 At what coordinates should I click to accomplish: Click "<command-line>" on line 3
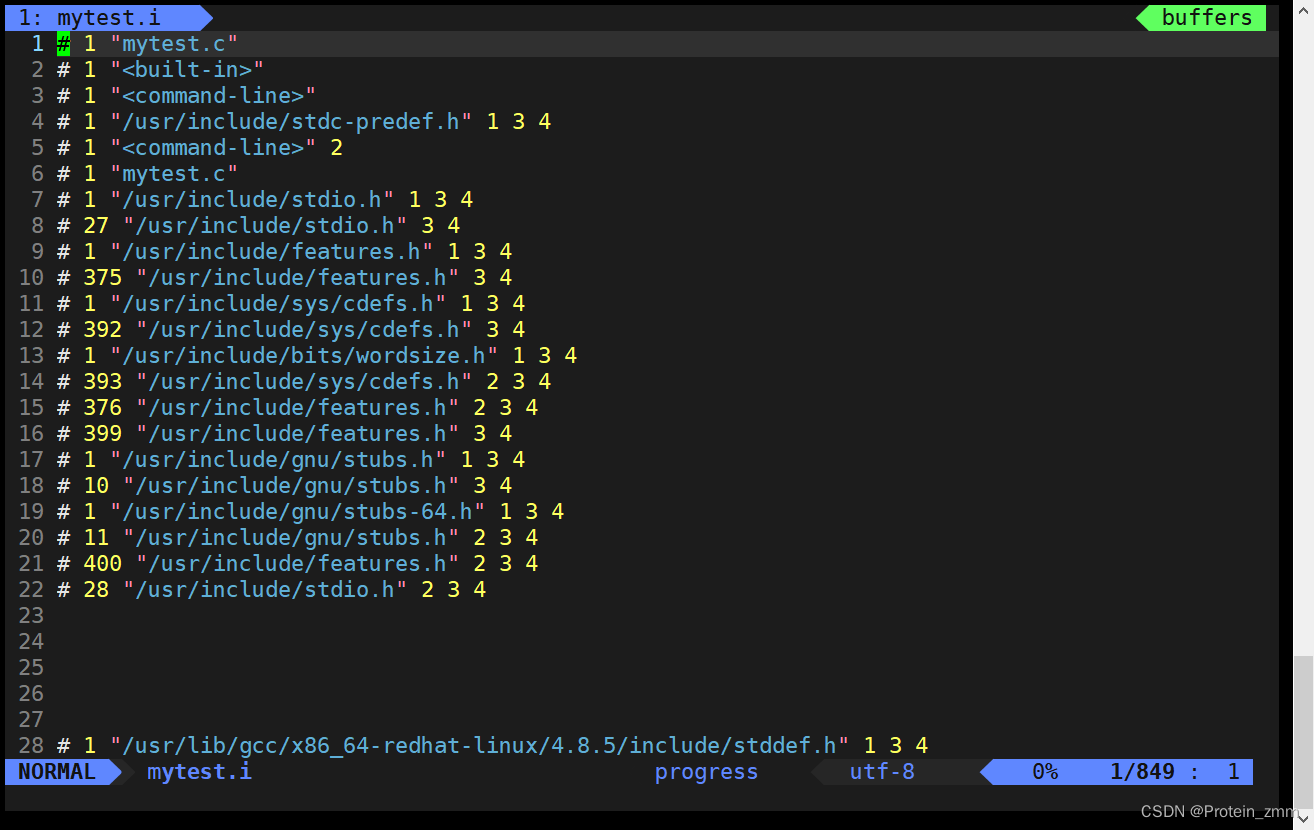pyautogui.click(x=213, y=95)
